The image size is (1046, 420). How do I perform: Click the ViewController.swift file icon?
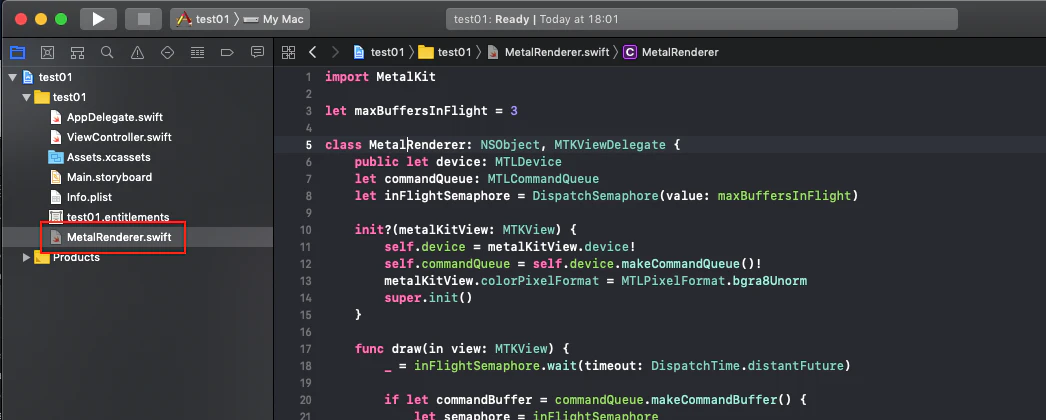tap(56, 137)
